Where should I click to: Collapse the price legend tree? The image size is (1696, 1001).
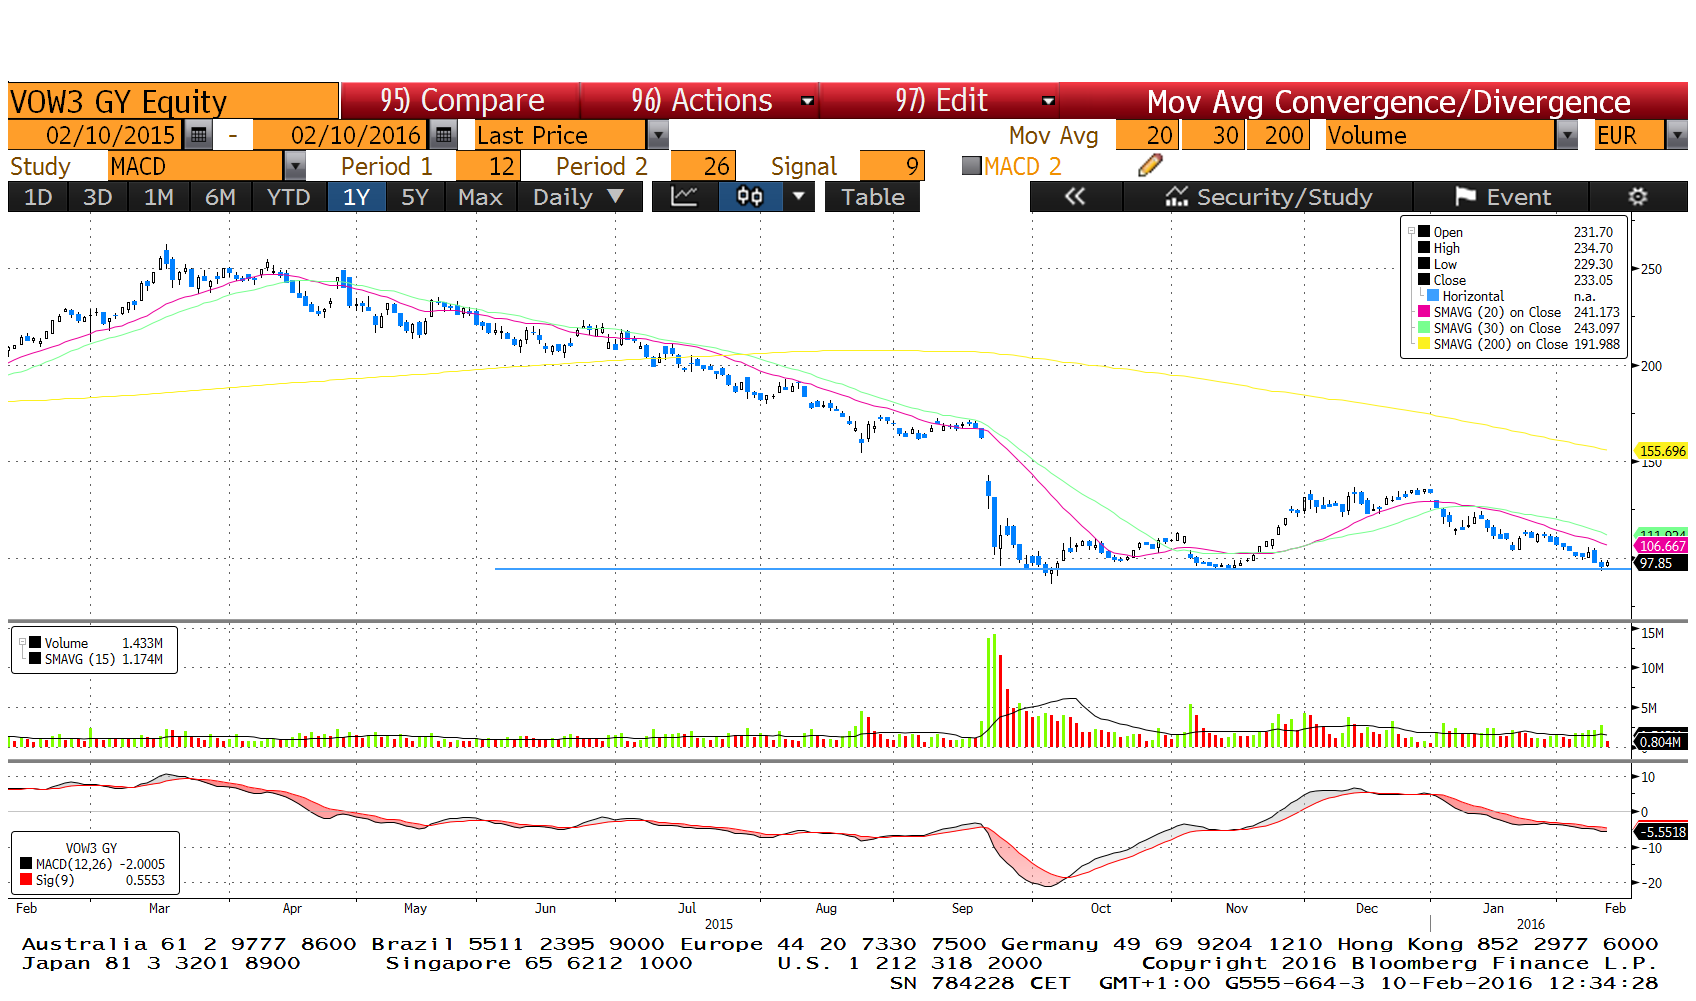[1411, 231]
